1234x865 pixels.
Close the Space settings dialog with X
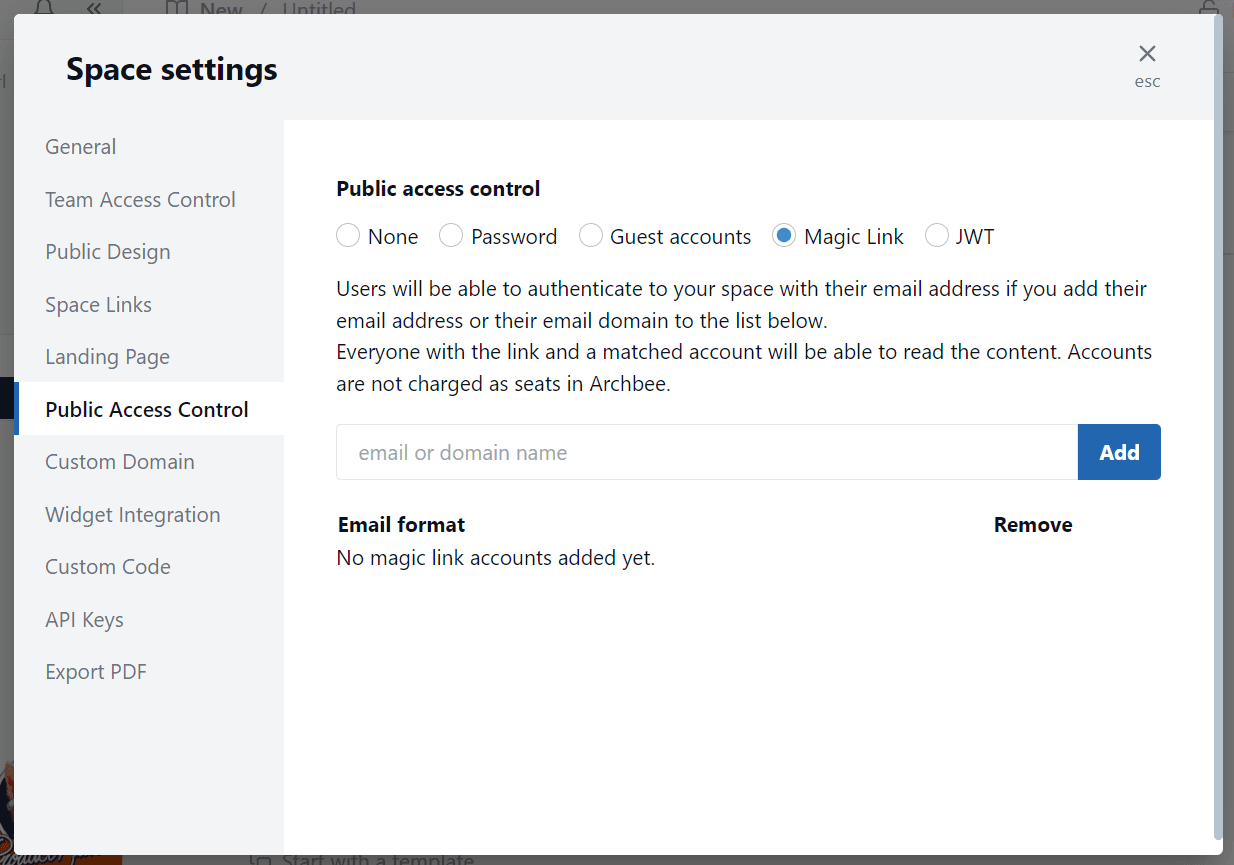1147,54
